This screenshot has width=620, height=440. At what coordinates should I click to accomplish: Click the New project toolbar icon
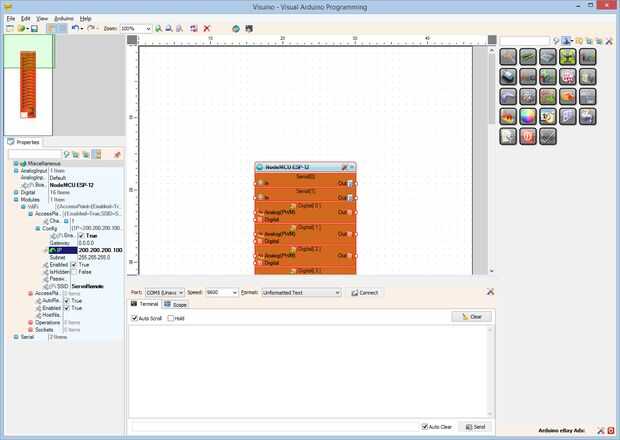tap(10, 28)
